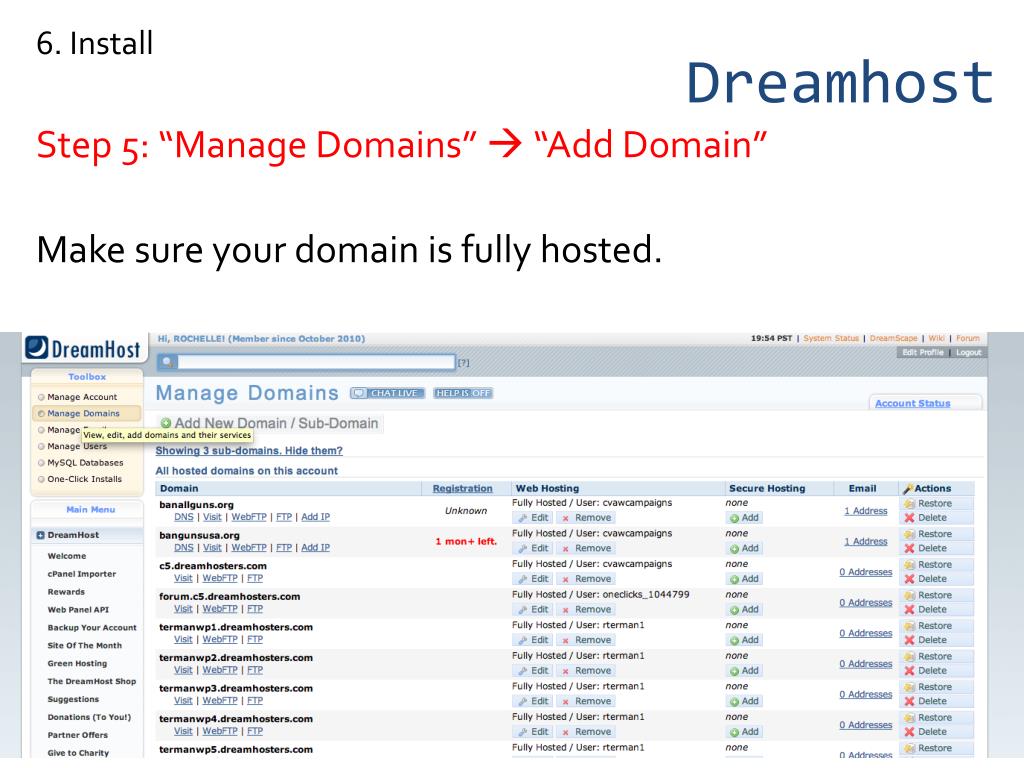
Task: Visit banallguns.org
Action: (212, 517)
